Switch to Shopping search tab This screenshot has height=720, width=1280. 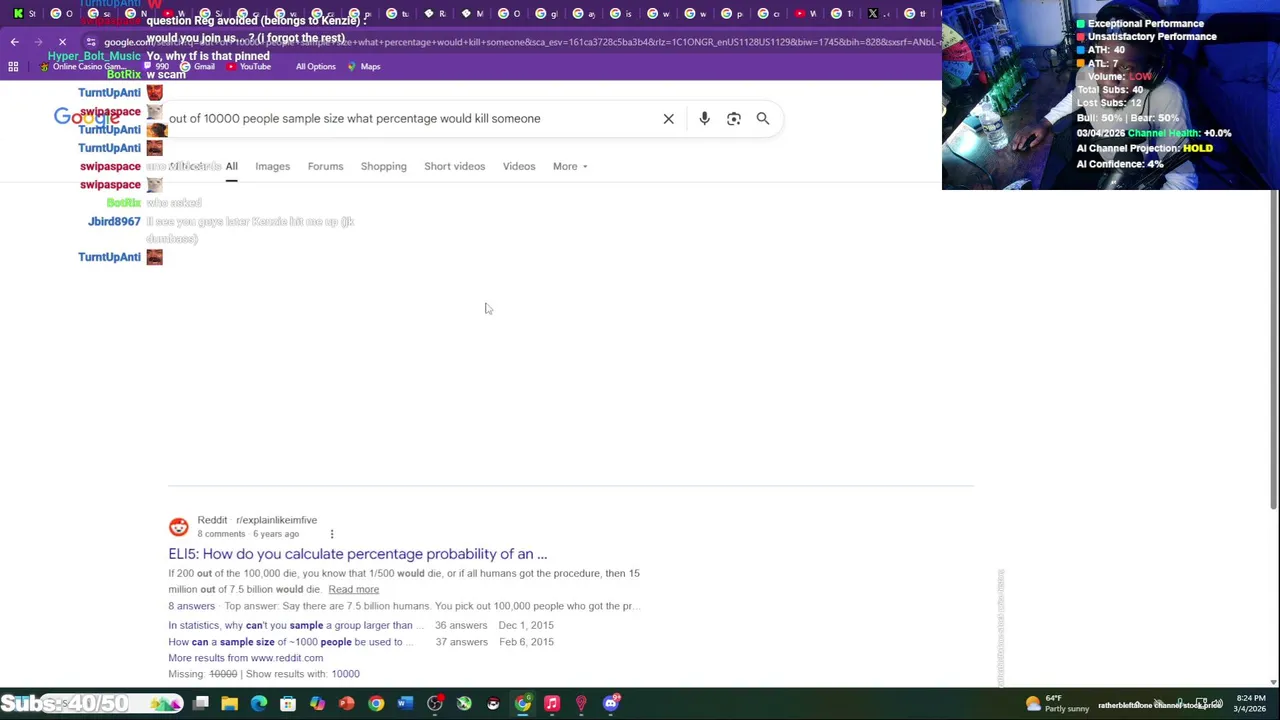383,167
